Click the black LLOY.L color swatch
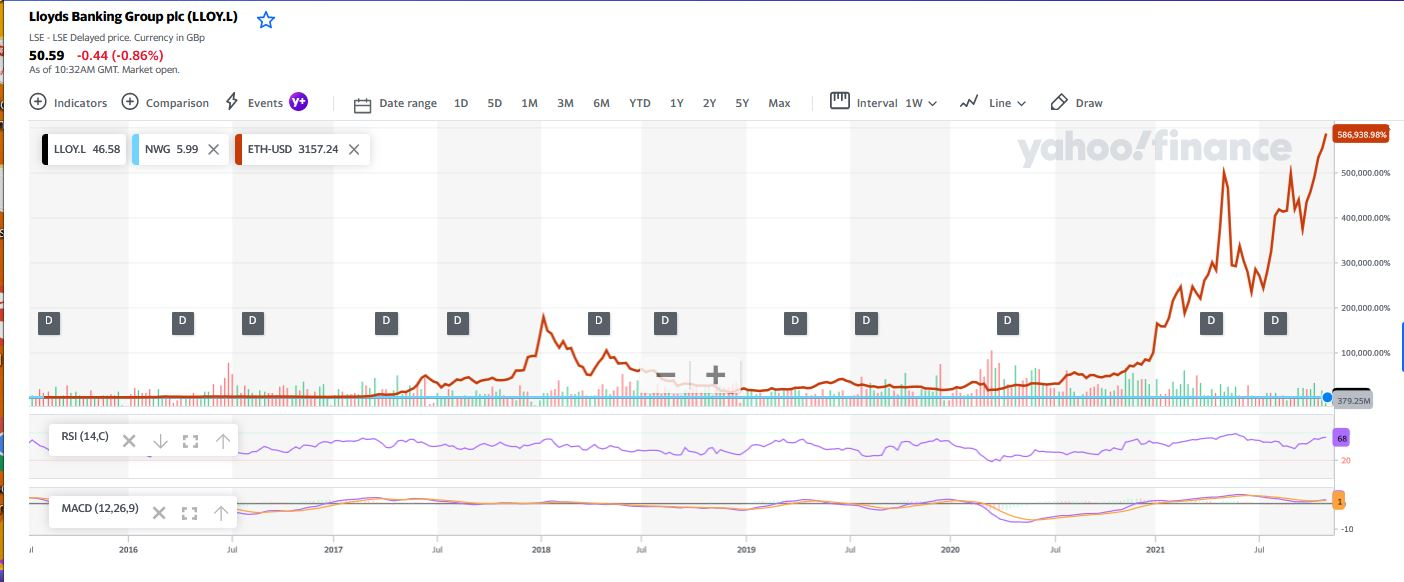 [44, 149]
